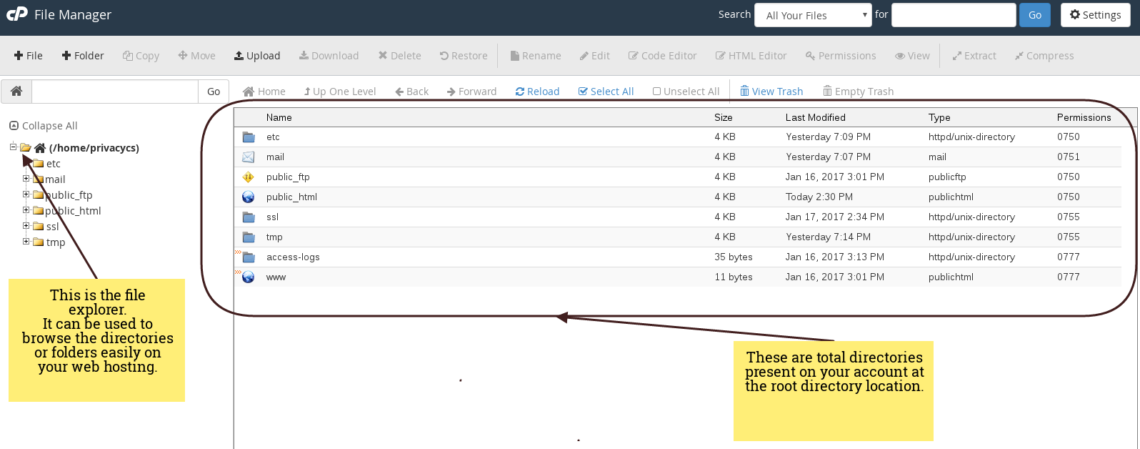Screen dimensions: 1140x449
Task: Expand the ssl folder in tree
Action: 26,226
